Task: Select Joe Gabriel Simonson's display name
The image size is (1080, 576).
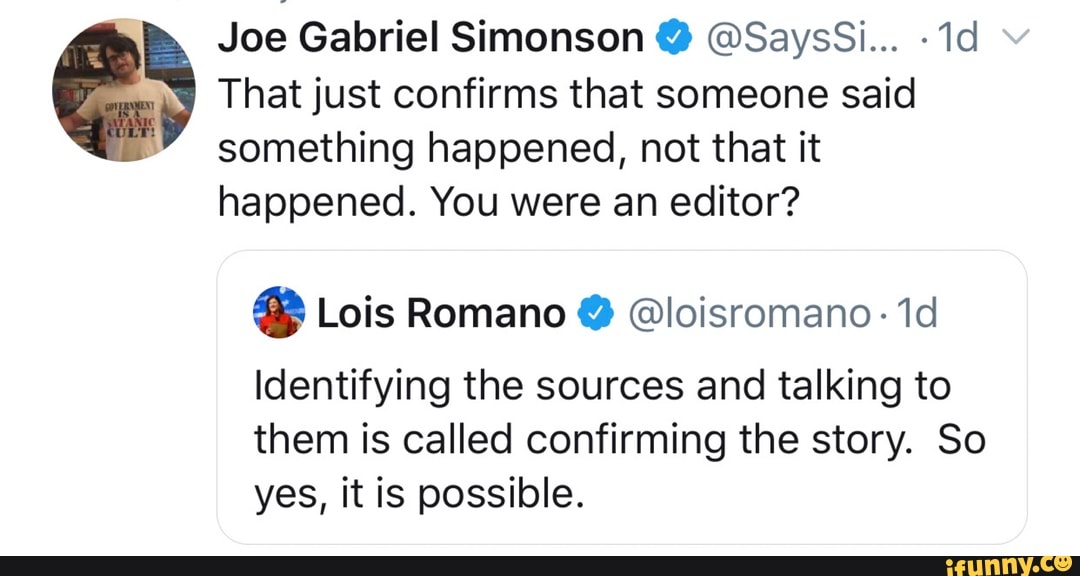Action: pos(430,36)
